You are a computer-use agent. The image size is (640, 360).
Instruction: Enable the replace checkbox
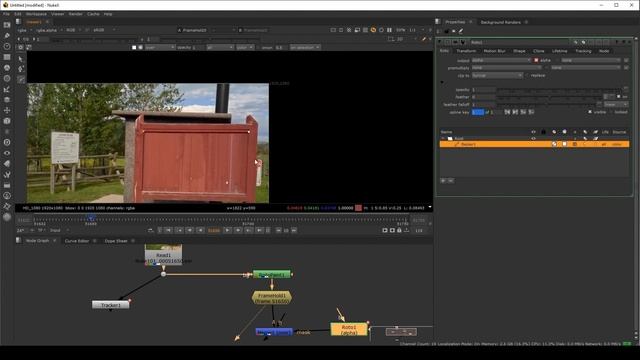pos(527,76)
